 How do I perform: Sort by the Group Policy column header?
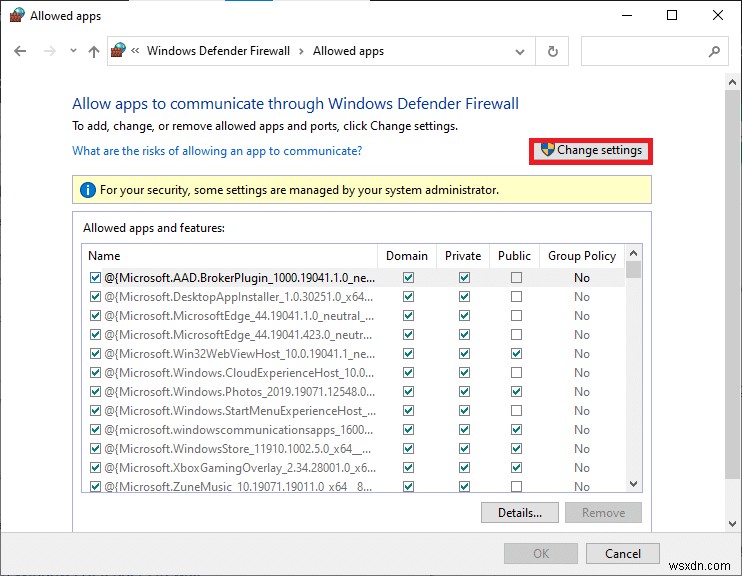582,256
